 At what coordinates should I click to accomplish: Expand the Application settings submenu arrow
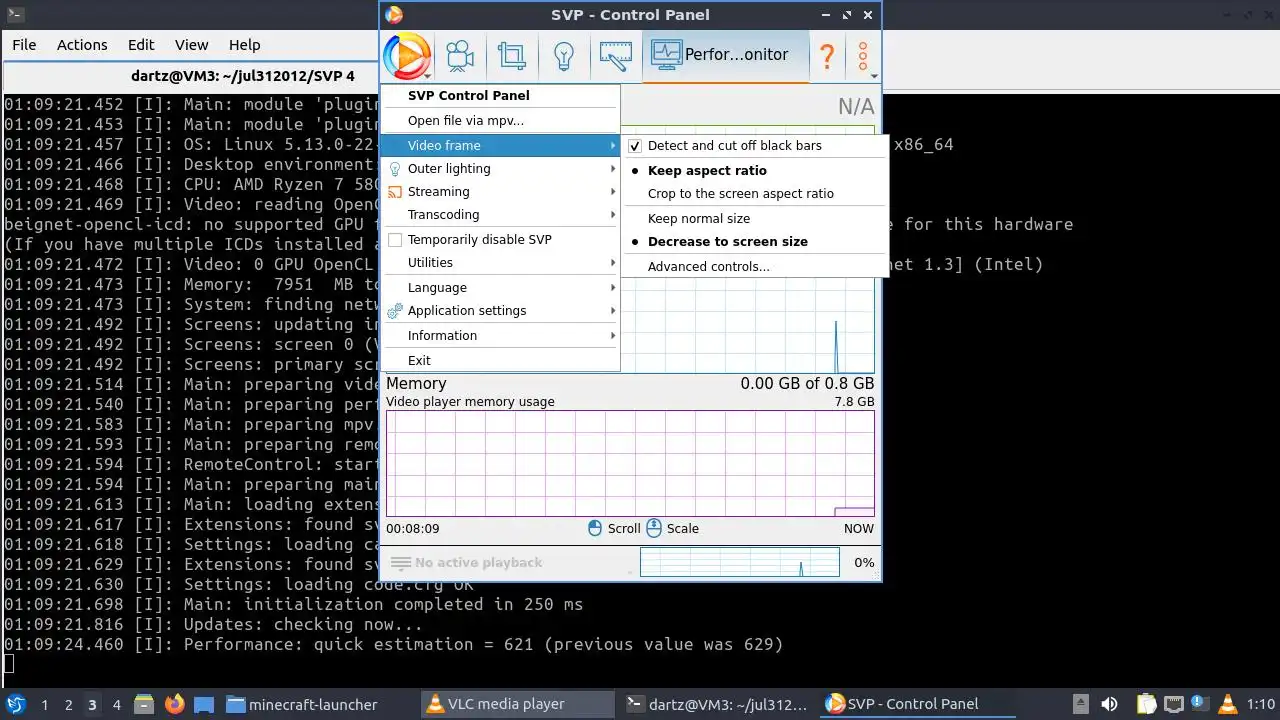pos(612,310)
